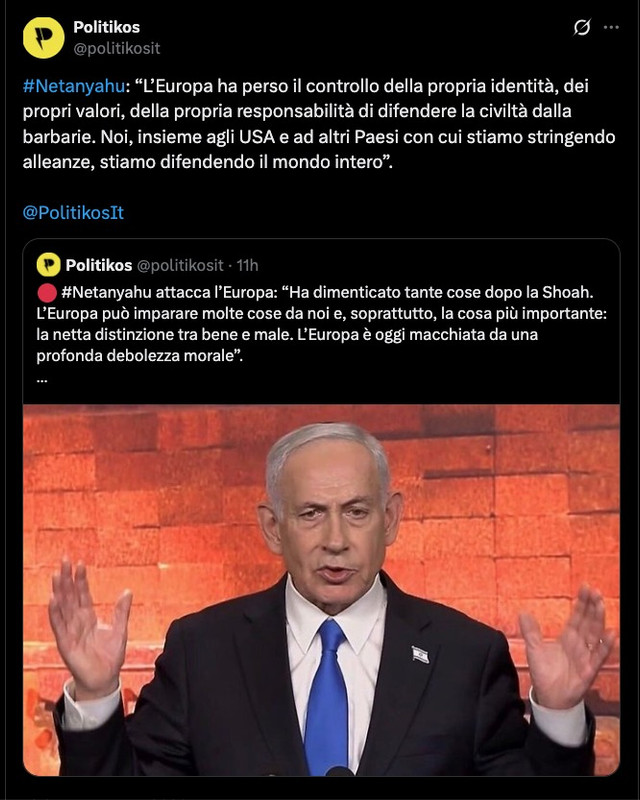
Task: Click the yellow Politikos avatar at top
Action: [x=44, y=38]
